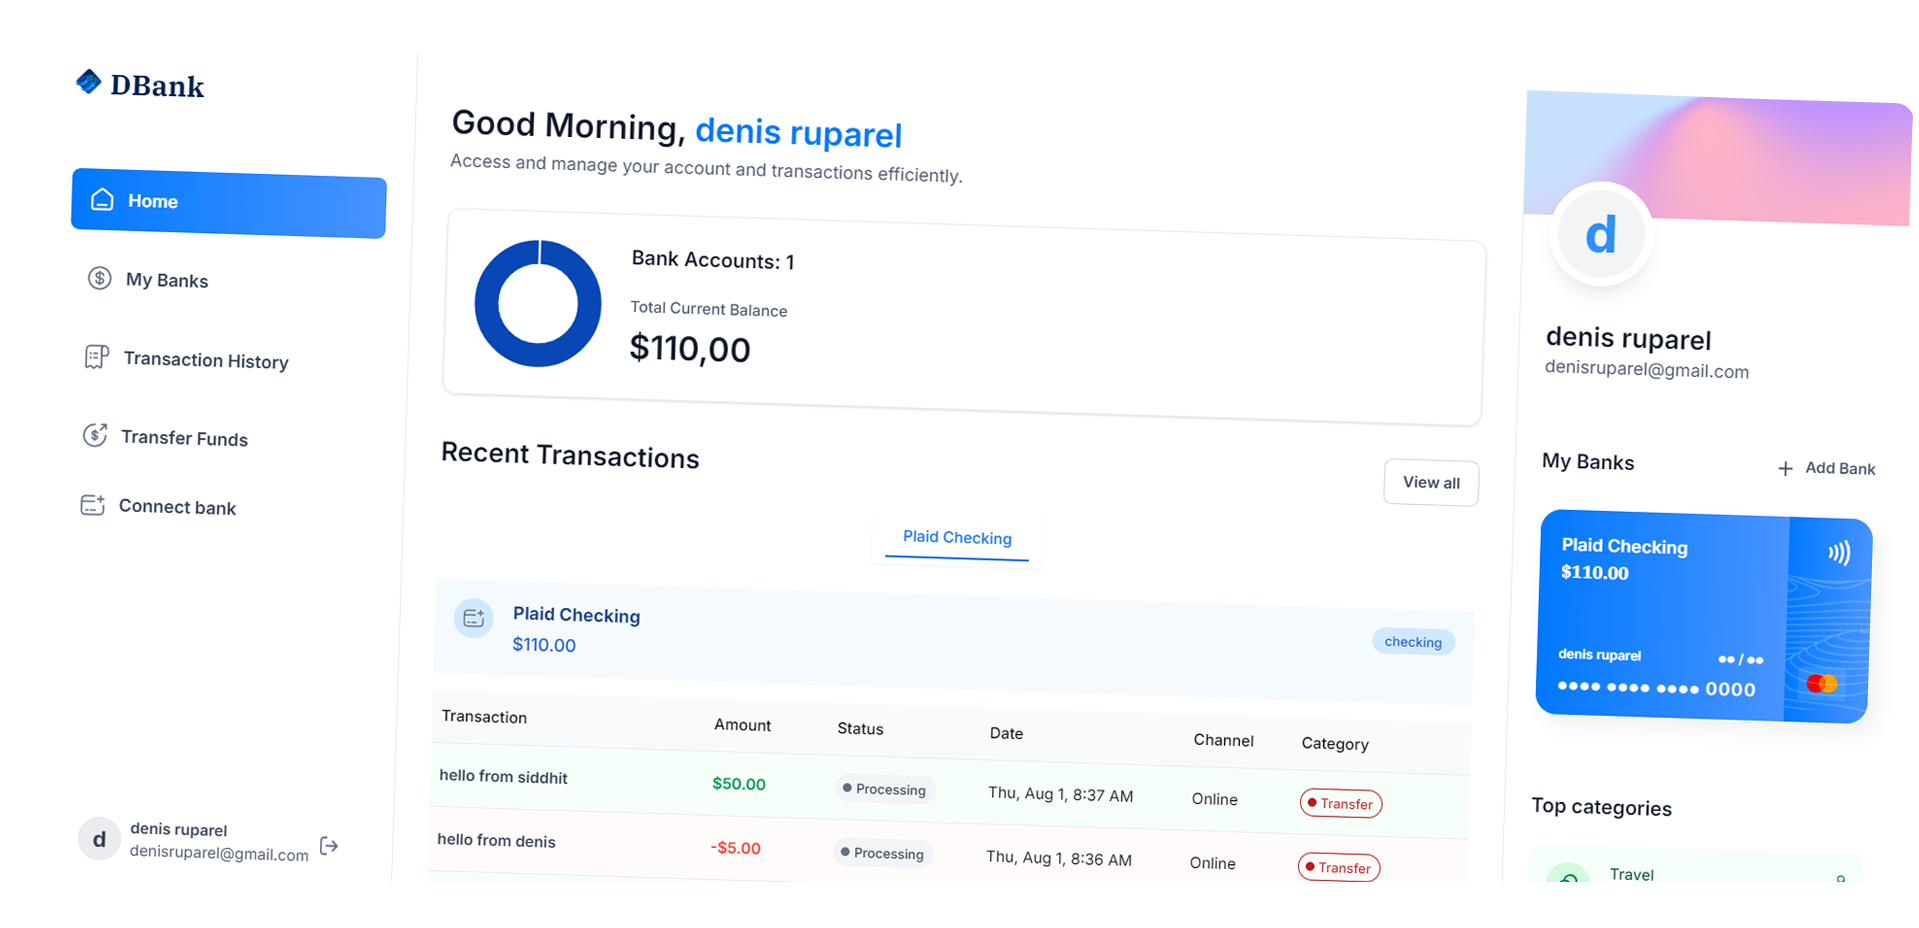The width and height of the screenshot is (1919, 928).
Task: Click the DBank logo icon
Action: pos(89,82)
